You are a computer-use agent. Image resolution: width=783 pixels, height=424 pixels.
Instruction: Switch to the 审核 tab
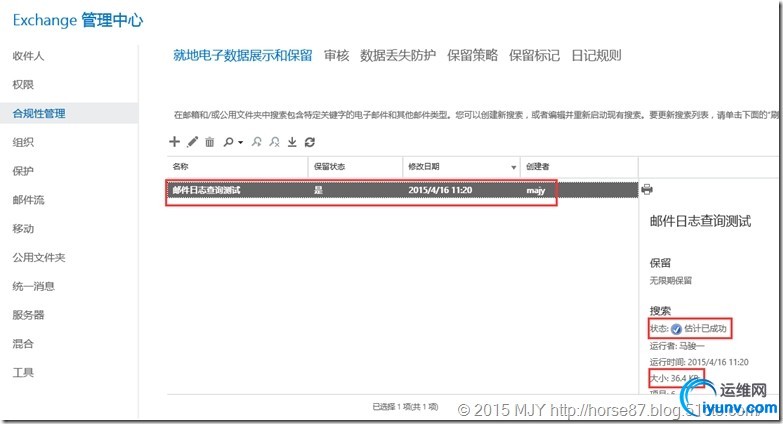pos(337,55)
